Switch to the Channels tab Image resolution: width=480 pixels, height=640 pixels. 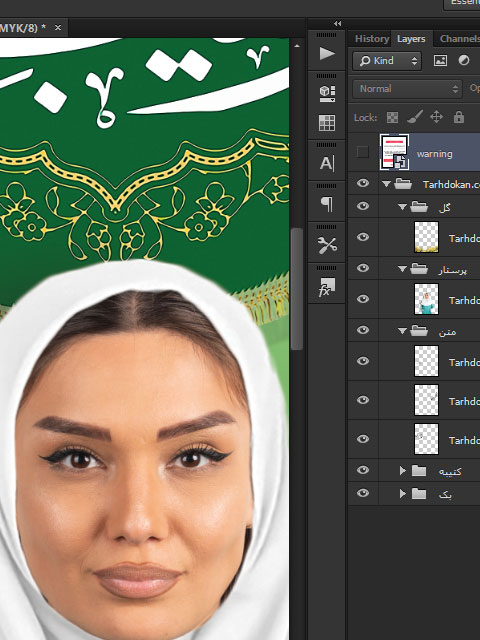click(459, 39)
